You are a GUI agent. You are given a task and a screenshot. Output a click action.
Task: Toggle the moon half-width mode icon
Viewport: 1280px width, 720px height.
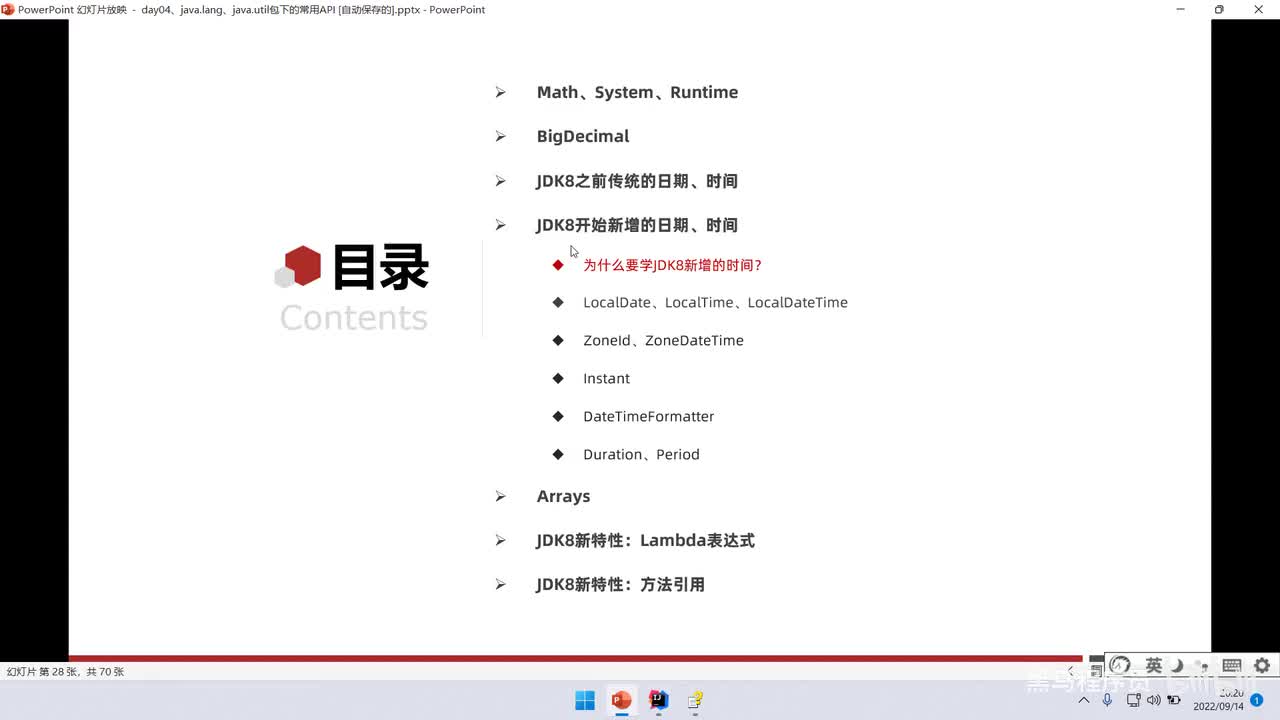(1177, 666)
